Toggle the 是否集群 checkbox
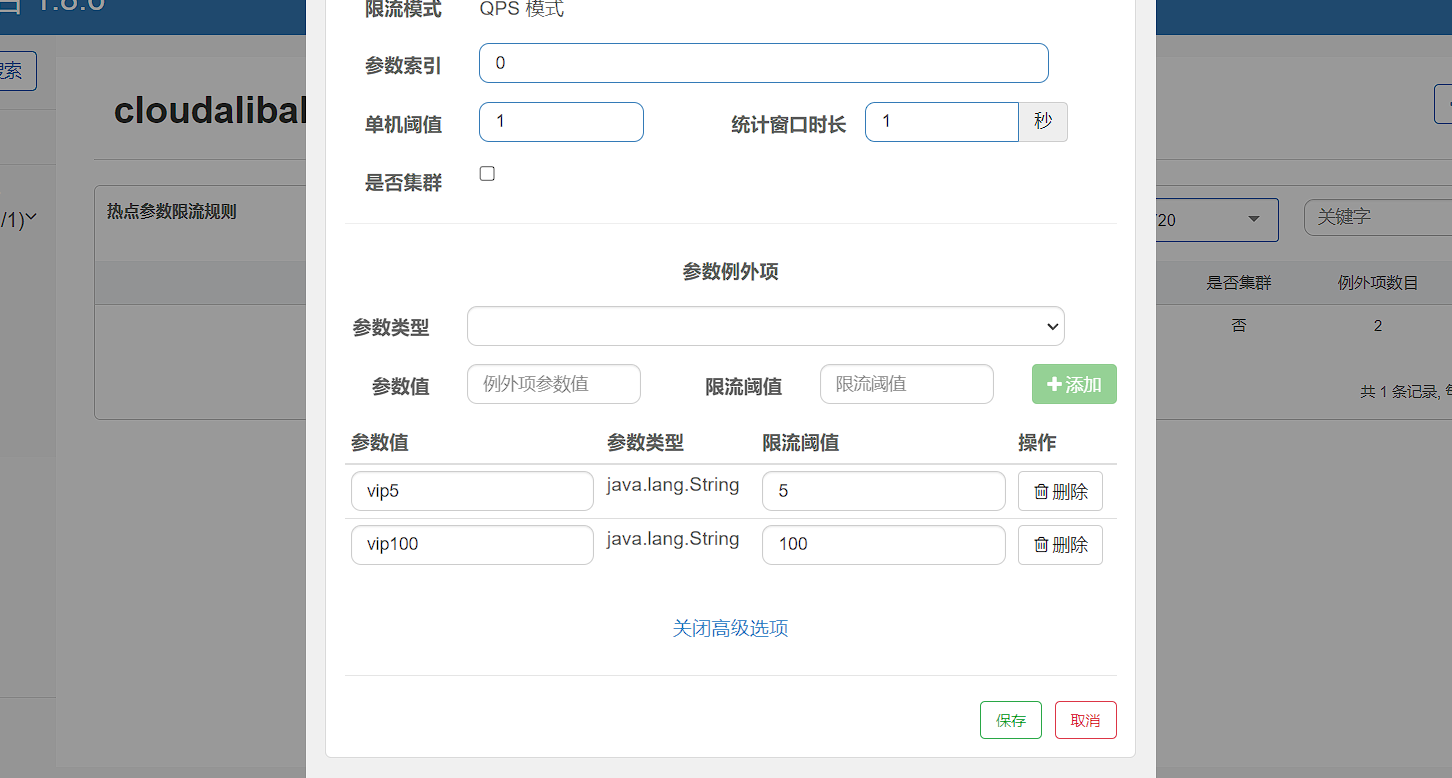This screenshot has height=778, width=1452. 487,174
